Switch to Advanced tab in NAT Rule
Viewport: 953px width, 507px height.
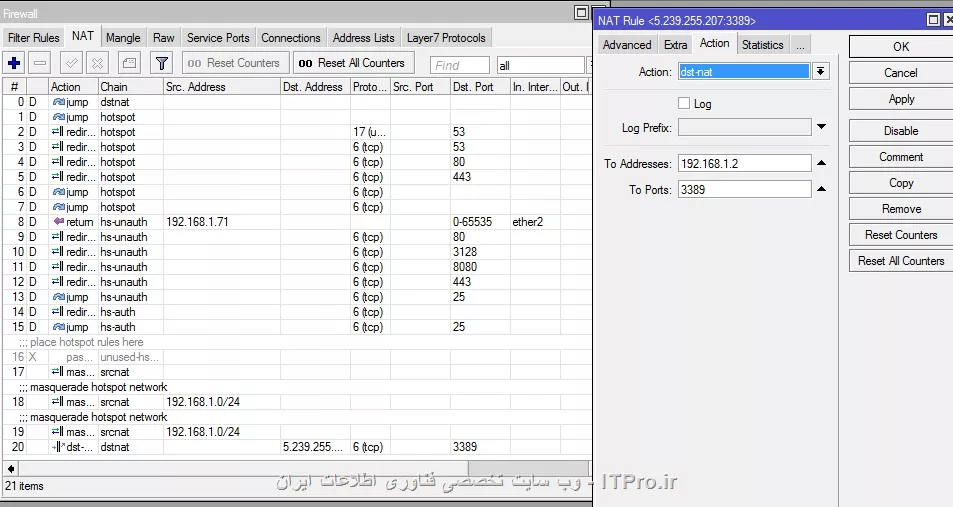pos(627,45)
